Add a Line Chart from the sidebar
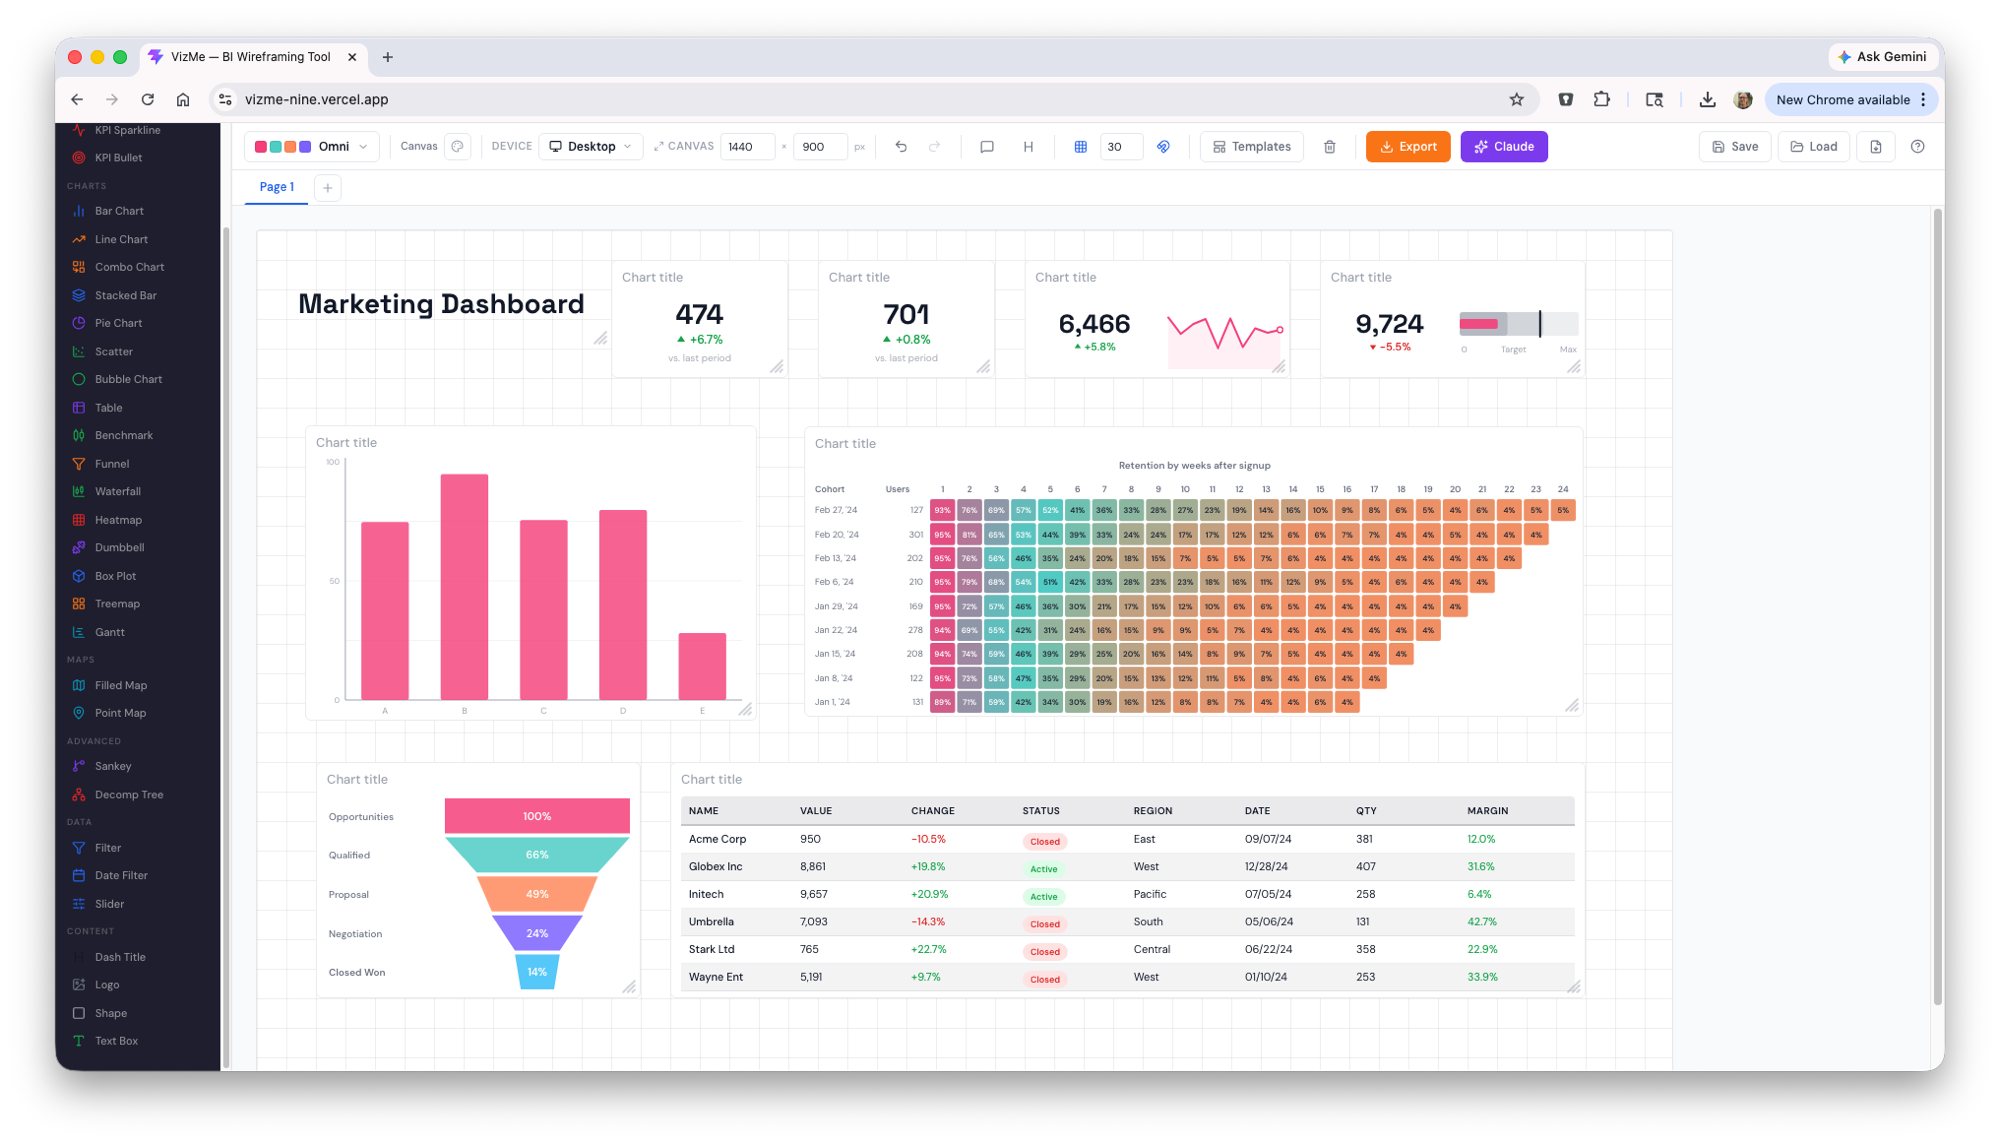The image size is (2000, 1144). click(x=121, y=239)
